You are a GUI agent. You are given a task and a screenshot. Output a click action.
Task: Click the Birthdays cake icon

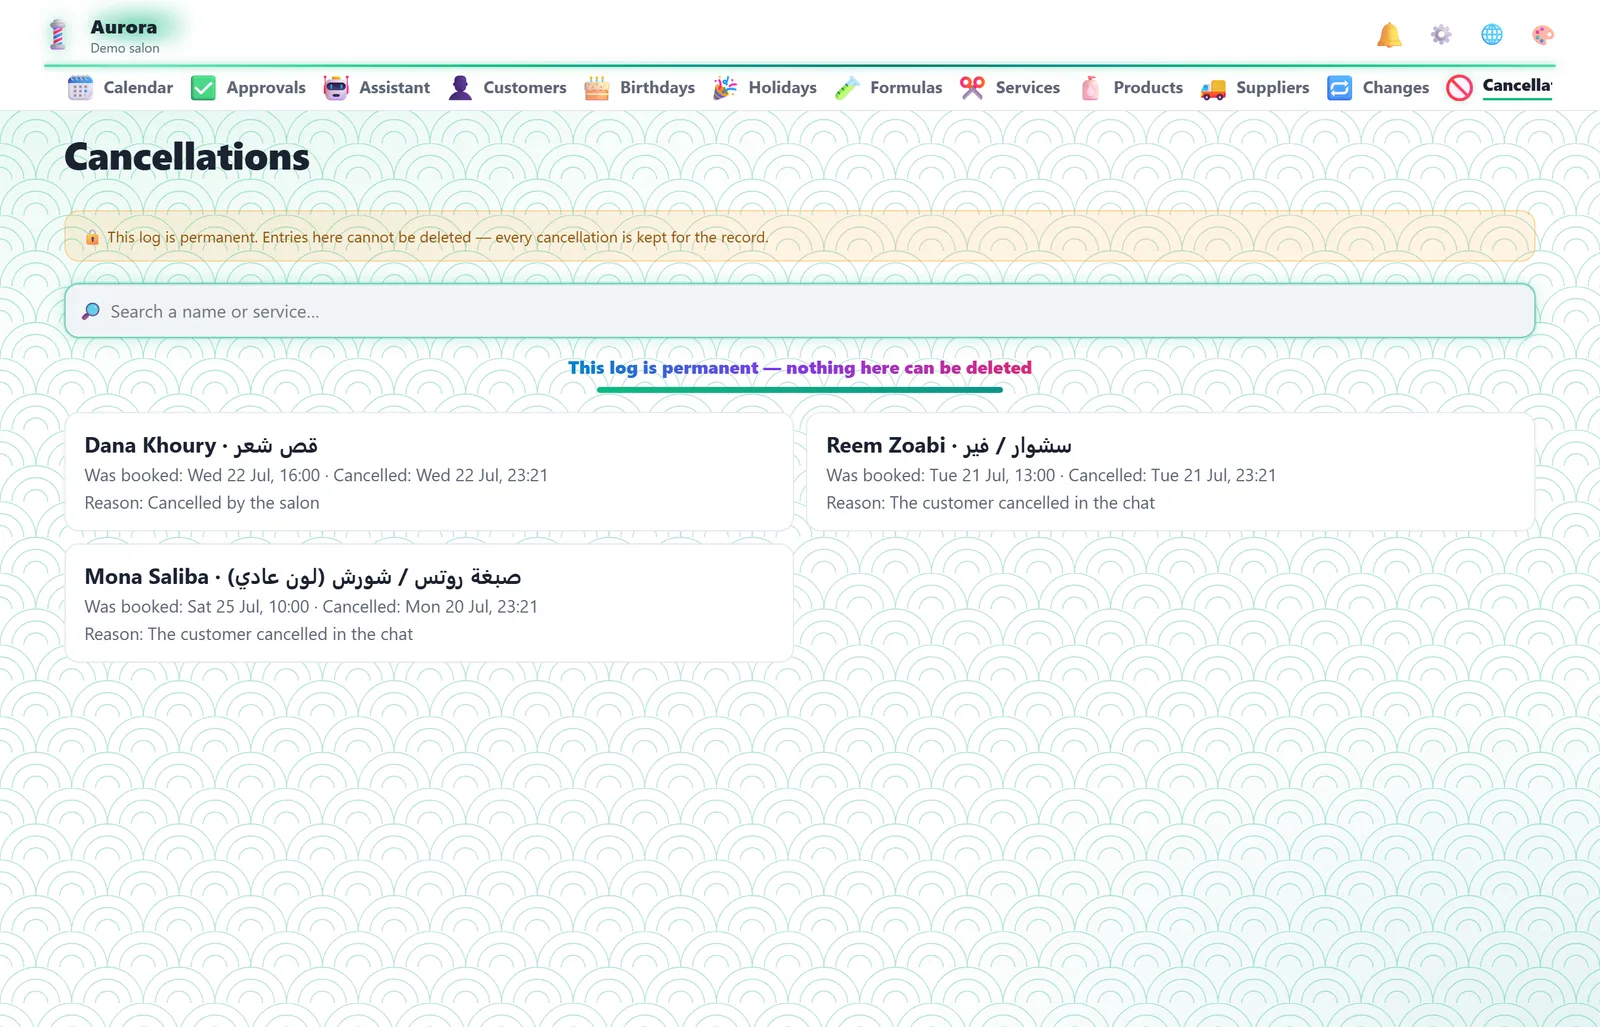(597, 88)
